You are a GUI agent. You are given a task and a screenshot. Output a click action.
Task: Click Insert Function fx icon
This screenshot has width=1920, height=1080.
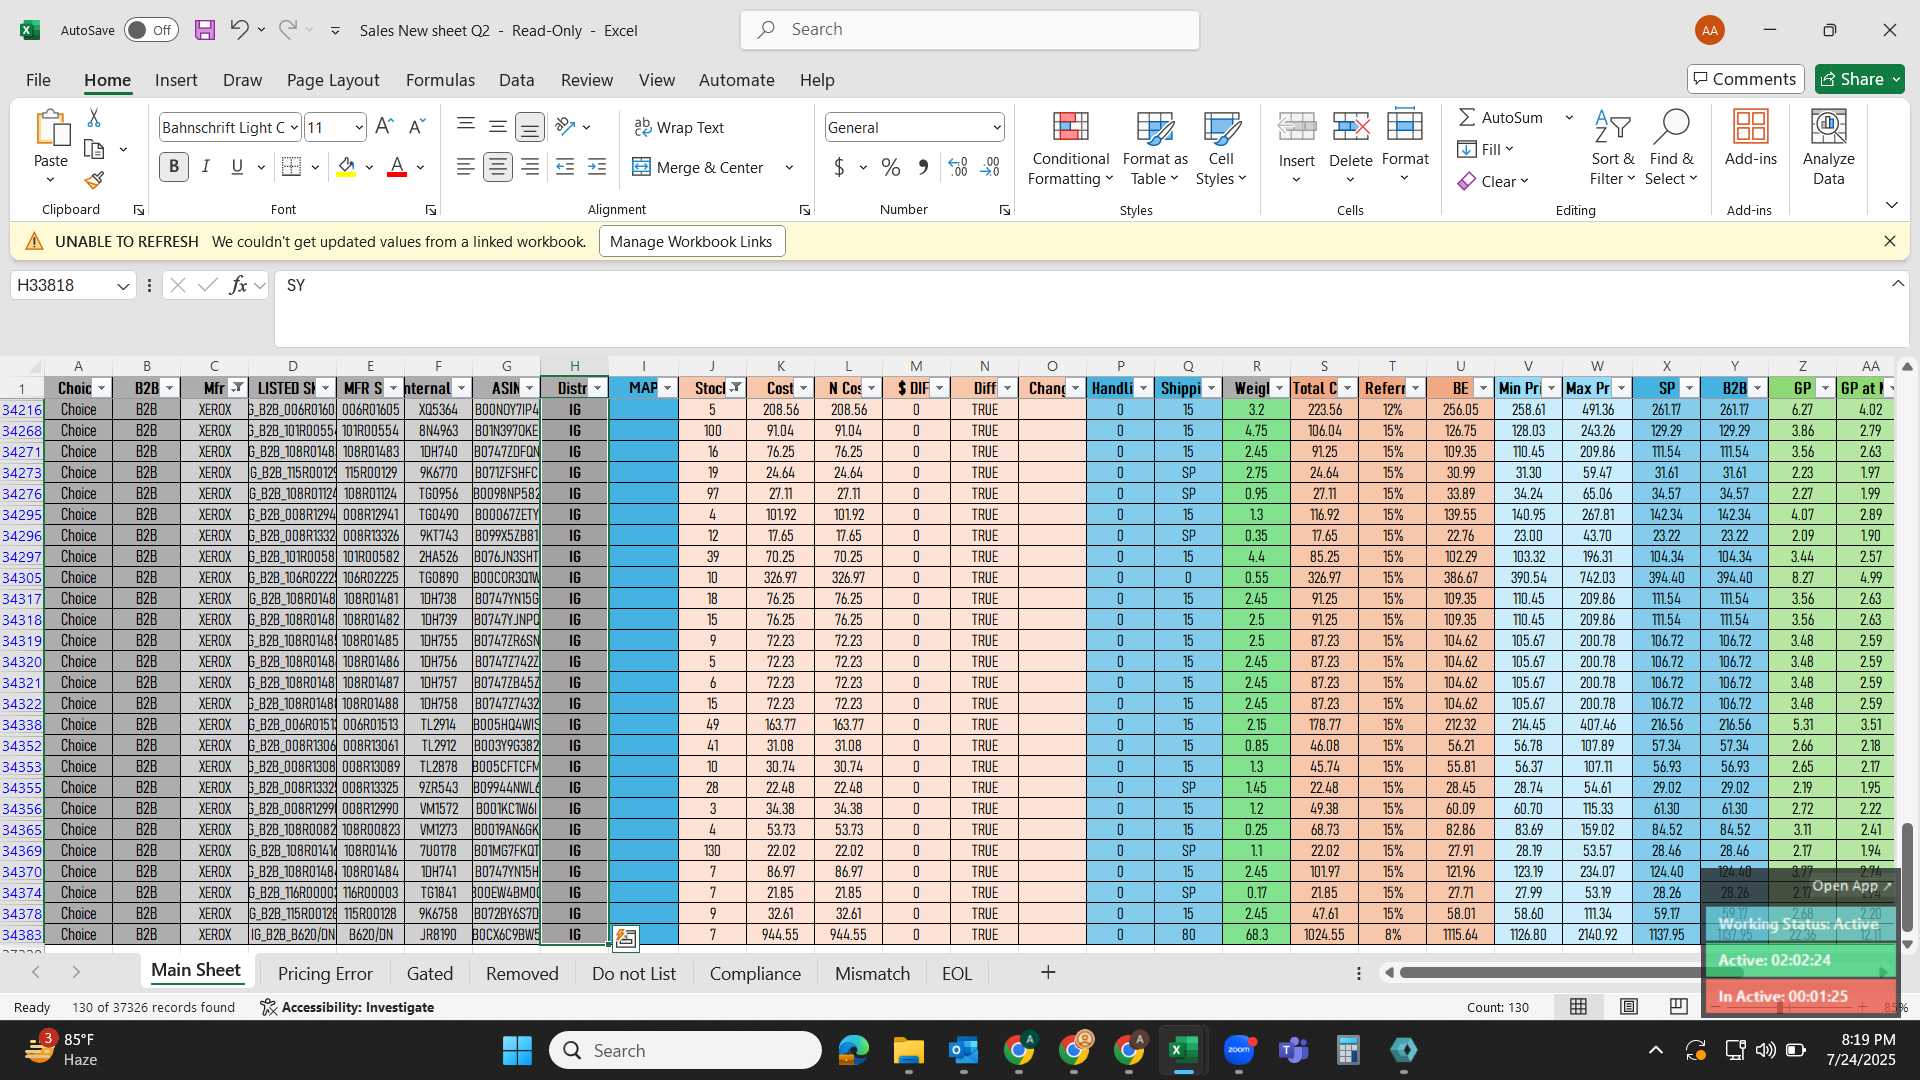click(x=238, y=285)
